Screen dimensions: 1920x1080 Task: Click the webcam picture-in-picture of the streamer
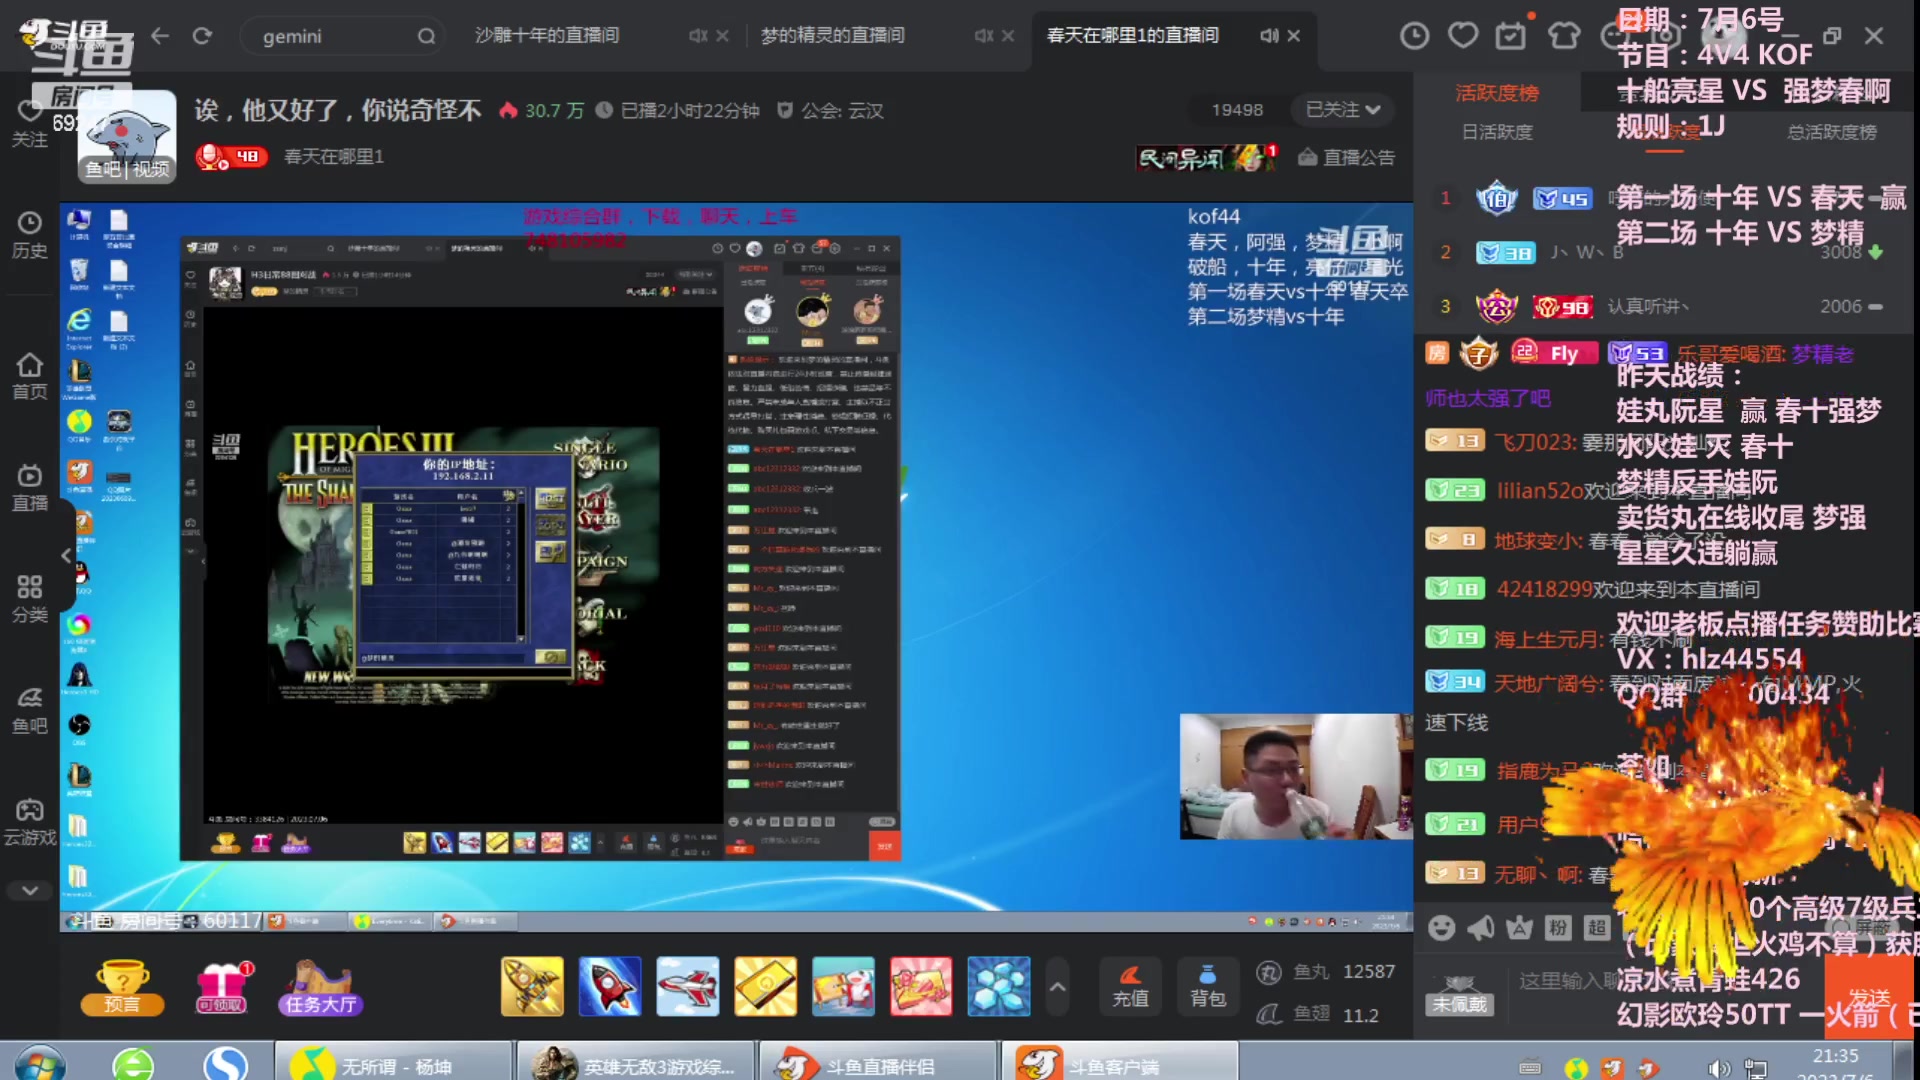coord(1296,776)
